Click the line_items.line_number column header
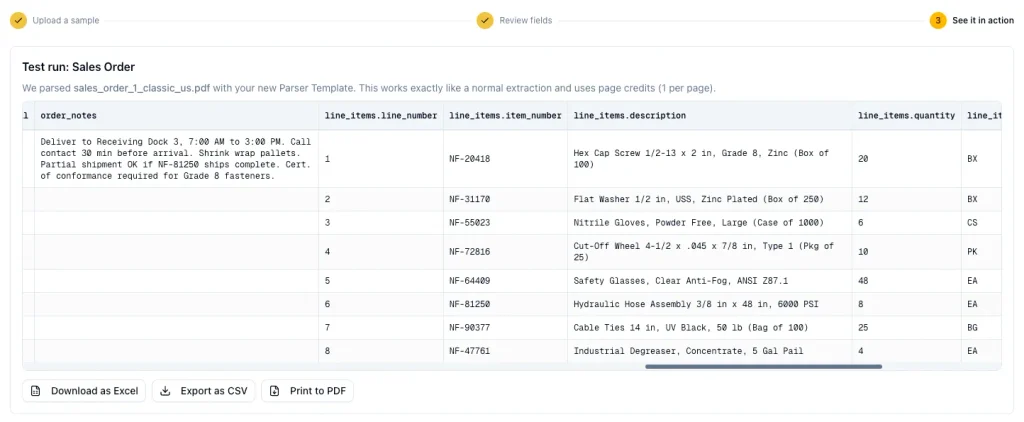 tap(381, 116)
